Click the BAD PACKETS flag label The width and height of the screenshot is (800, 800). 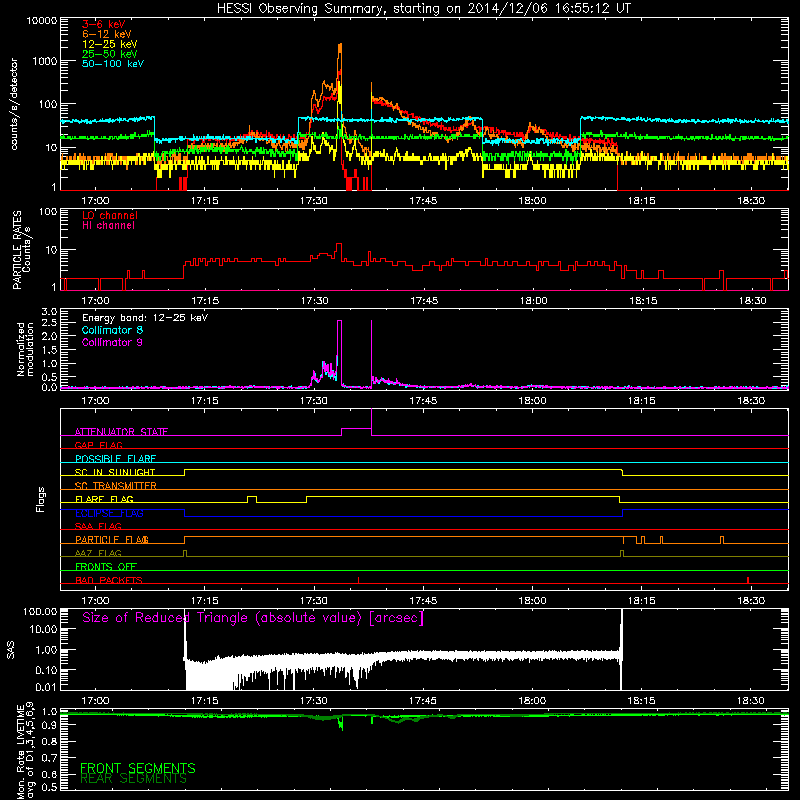[x=109, y=580]
